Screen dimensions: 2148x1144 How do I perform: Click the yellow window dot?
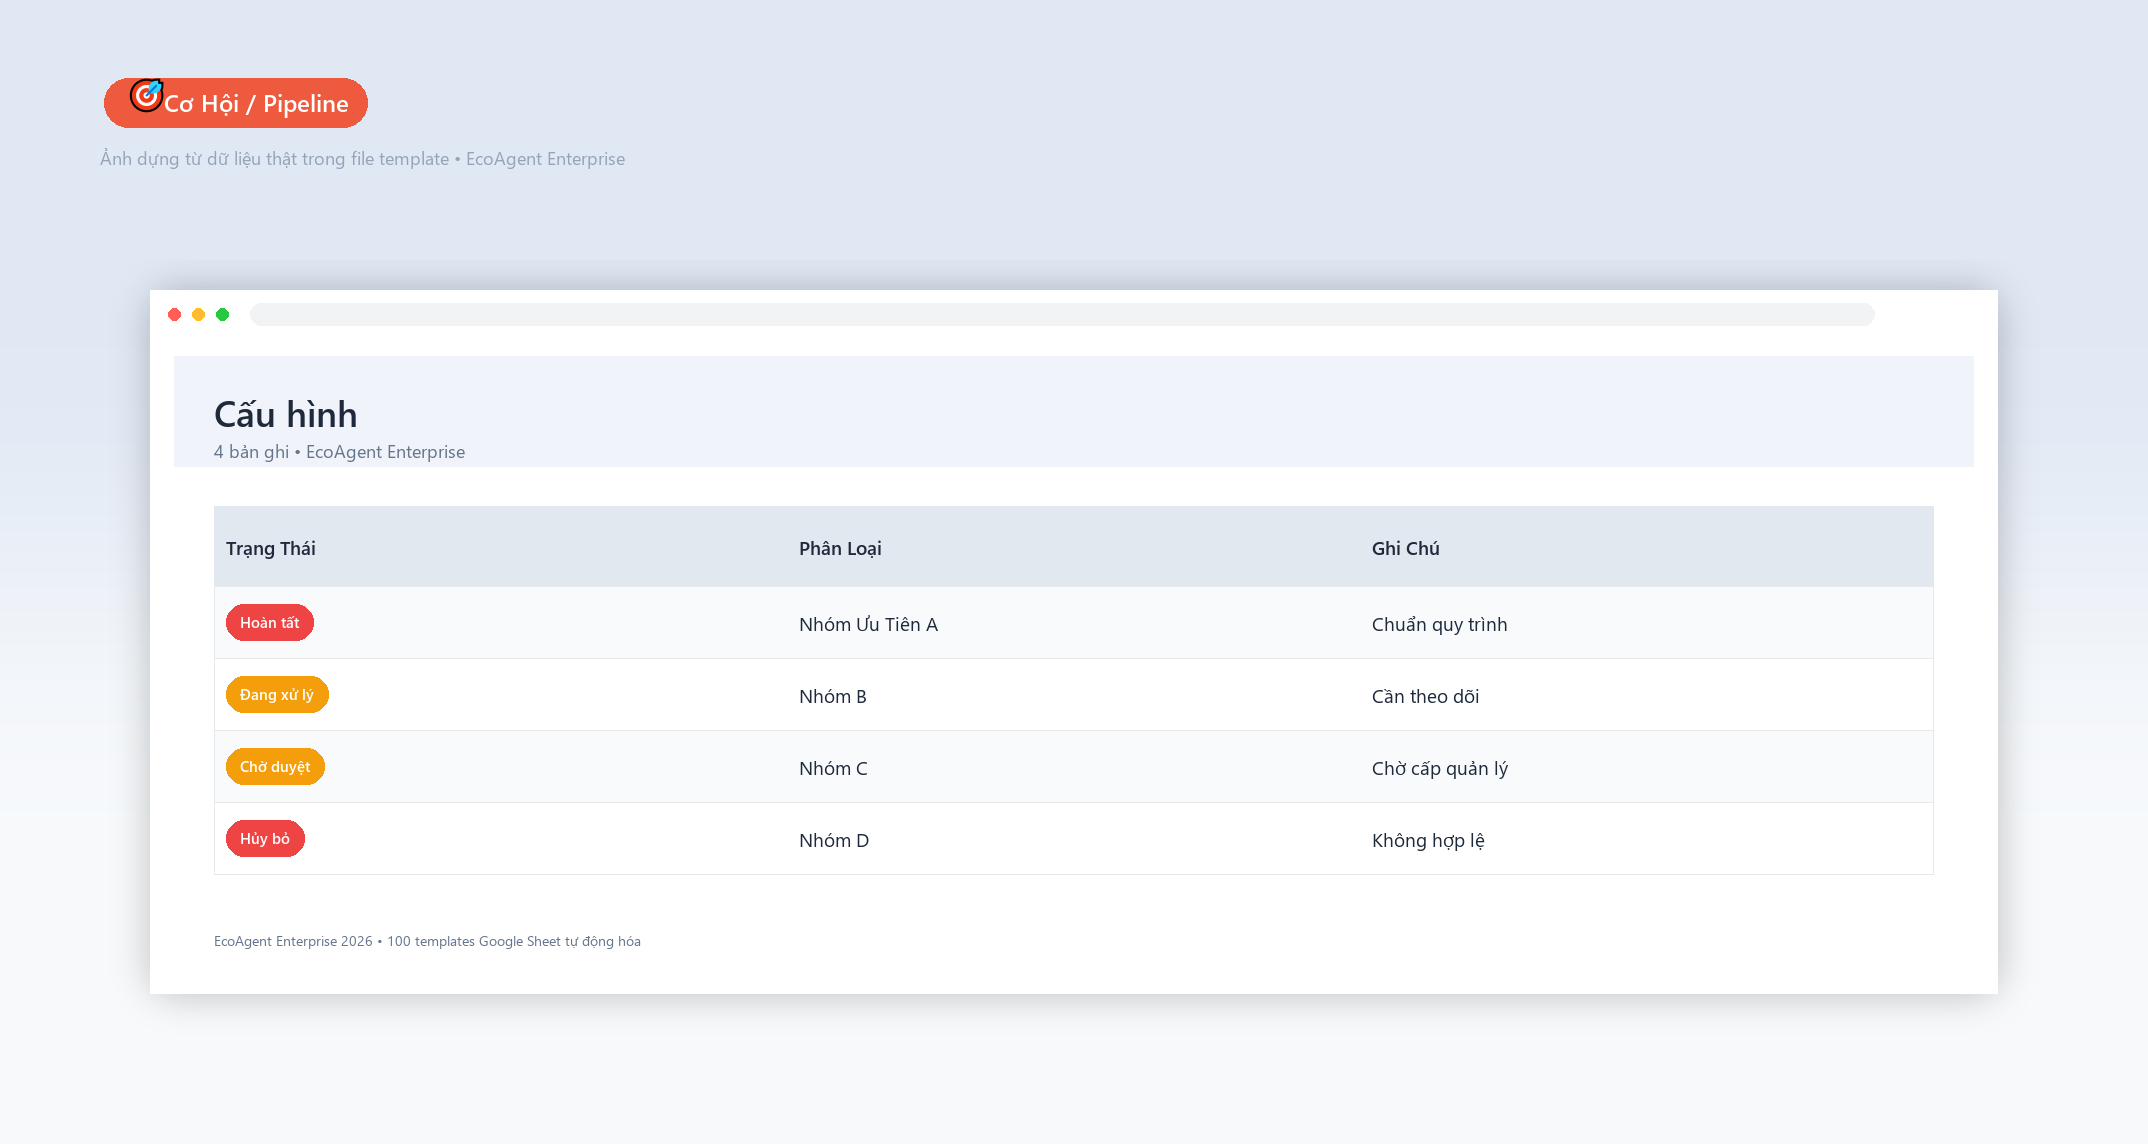point(199,315)
